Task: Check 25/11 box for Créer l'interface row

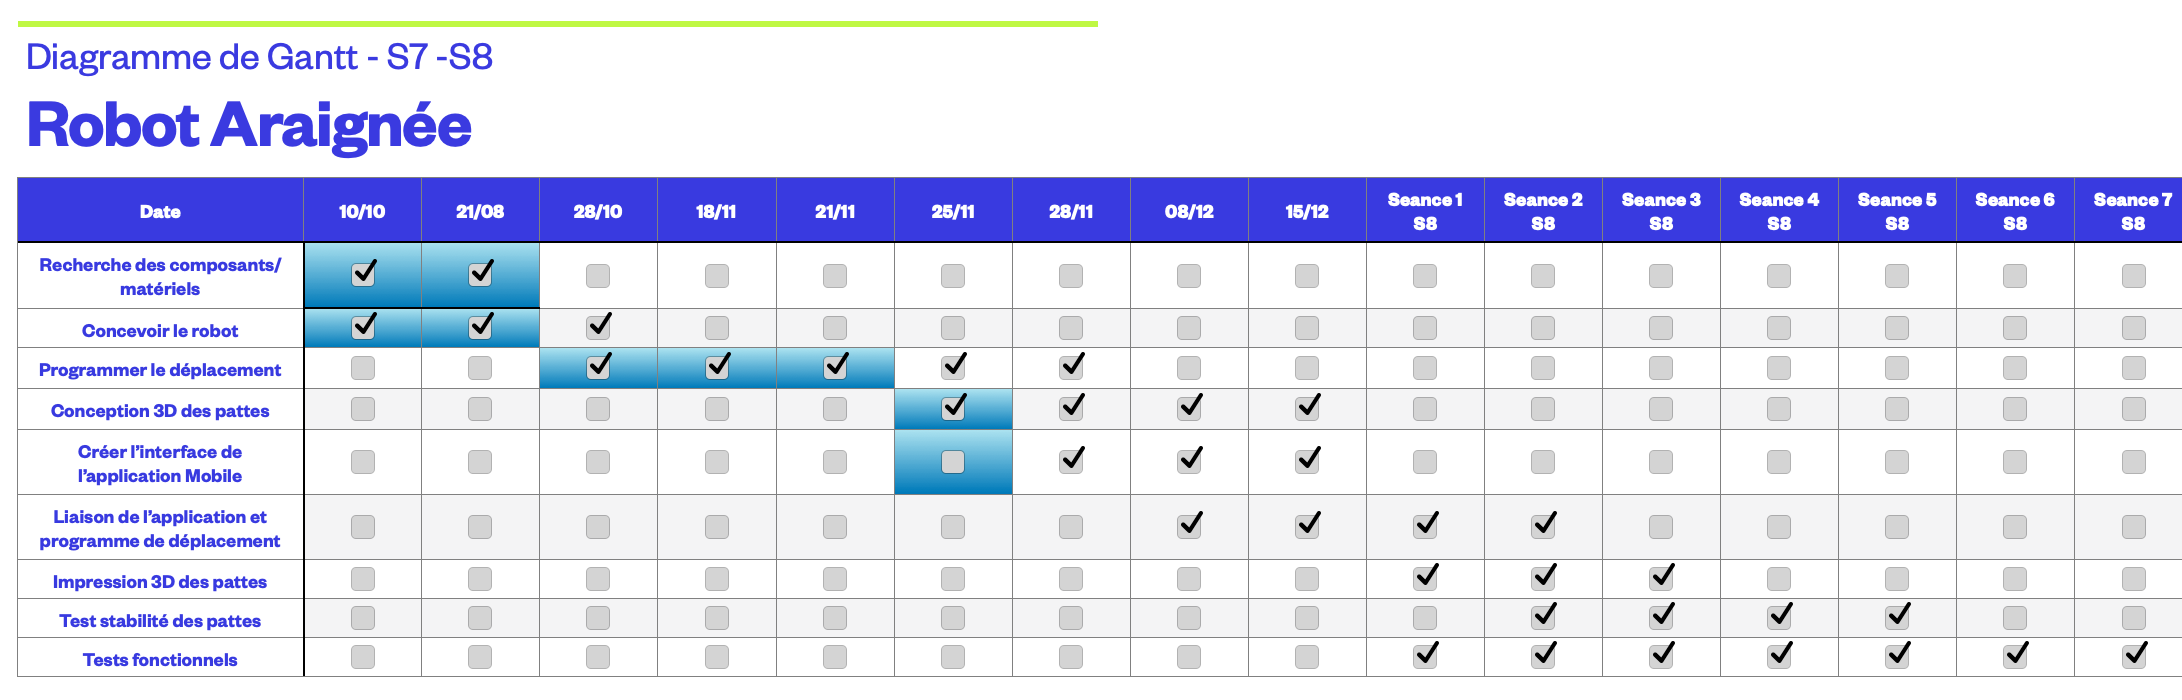Action: coord(953,462)
